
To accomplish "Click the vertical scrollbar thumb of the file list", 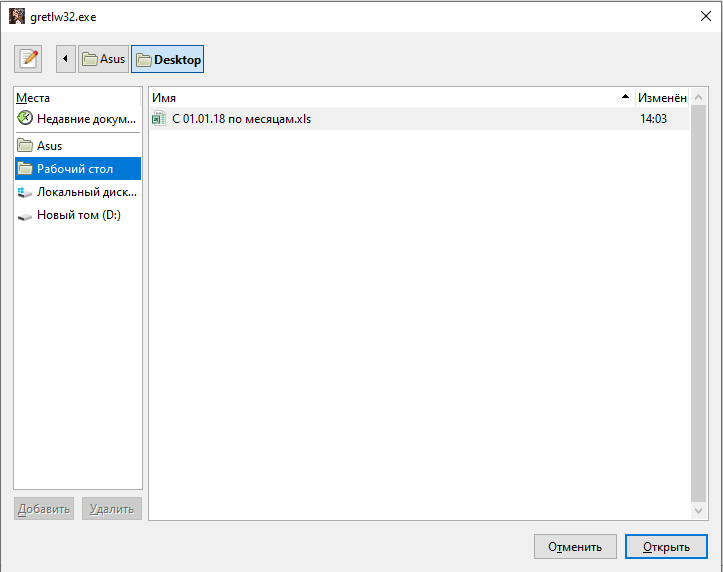I will (699, 304).
